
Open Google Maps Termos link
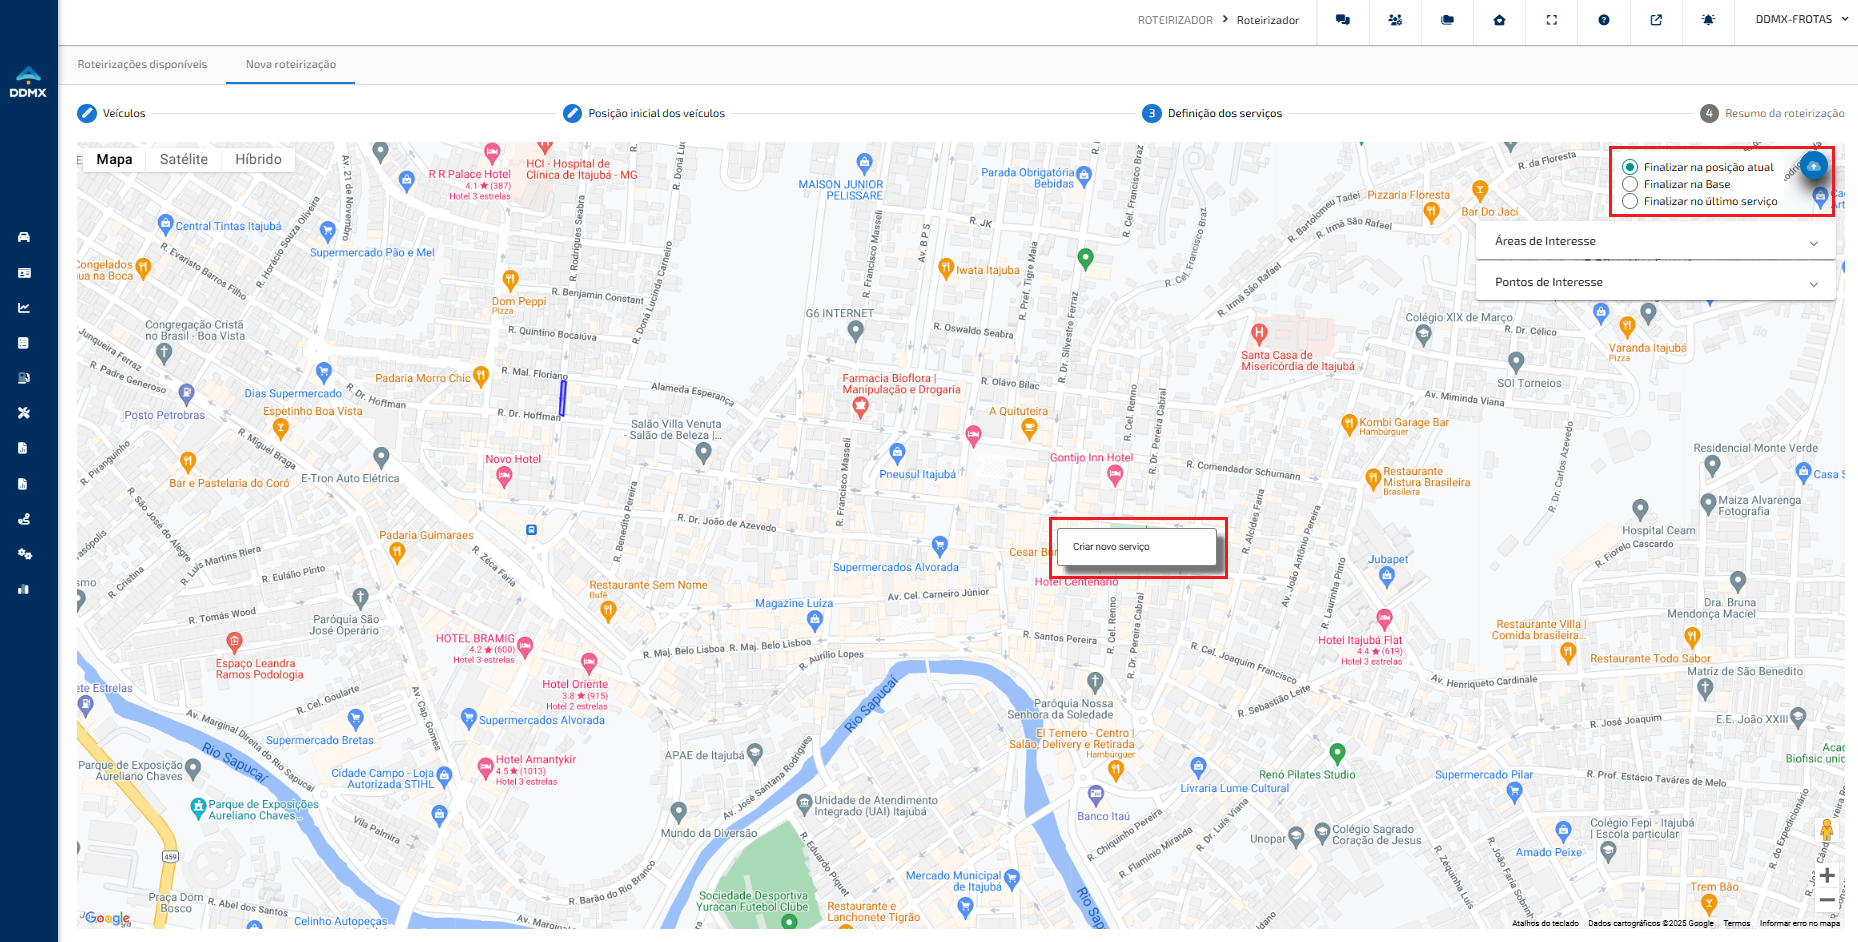[1737, 923]
